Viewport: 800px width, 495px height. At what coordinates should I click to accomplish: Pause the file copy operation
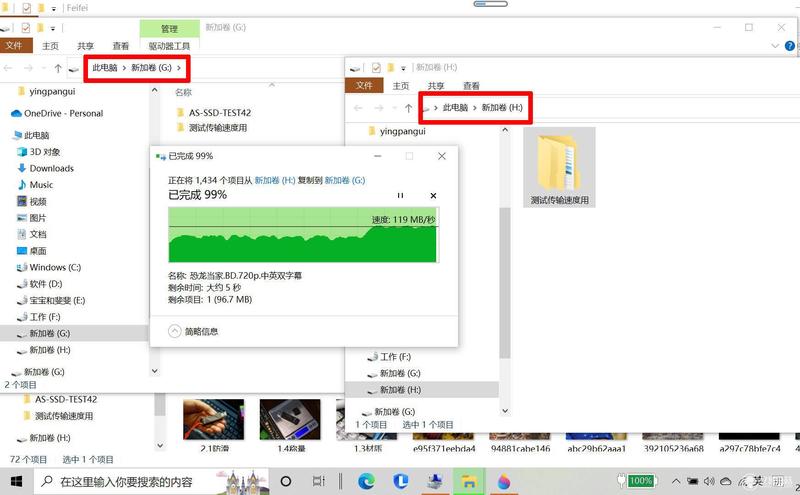pos(400,195)
